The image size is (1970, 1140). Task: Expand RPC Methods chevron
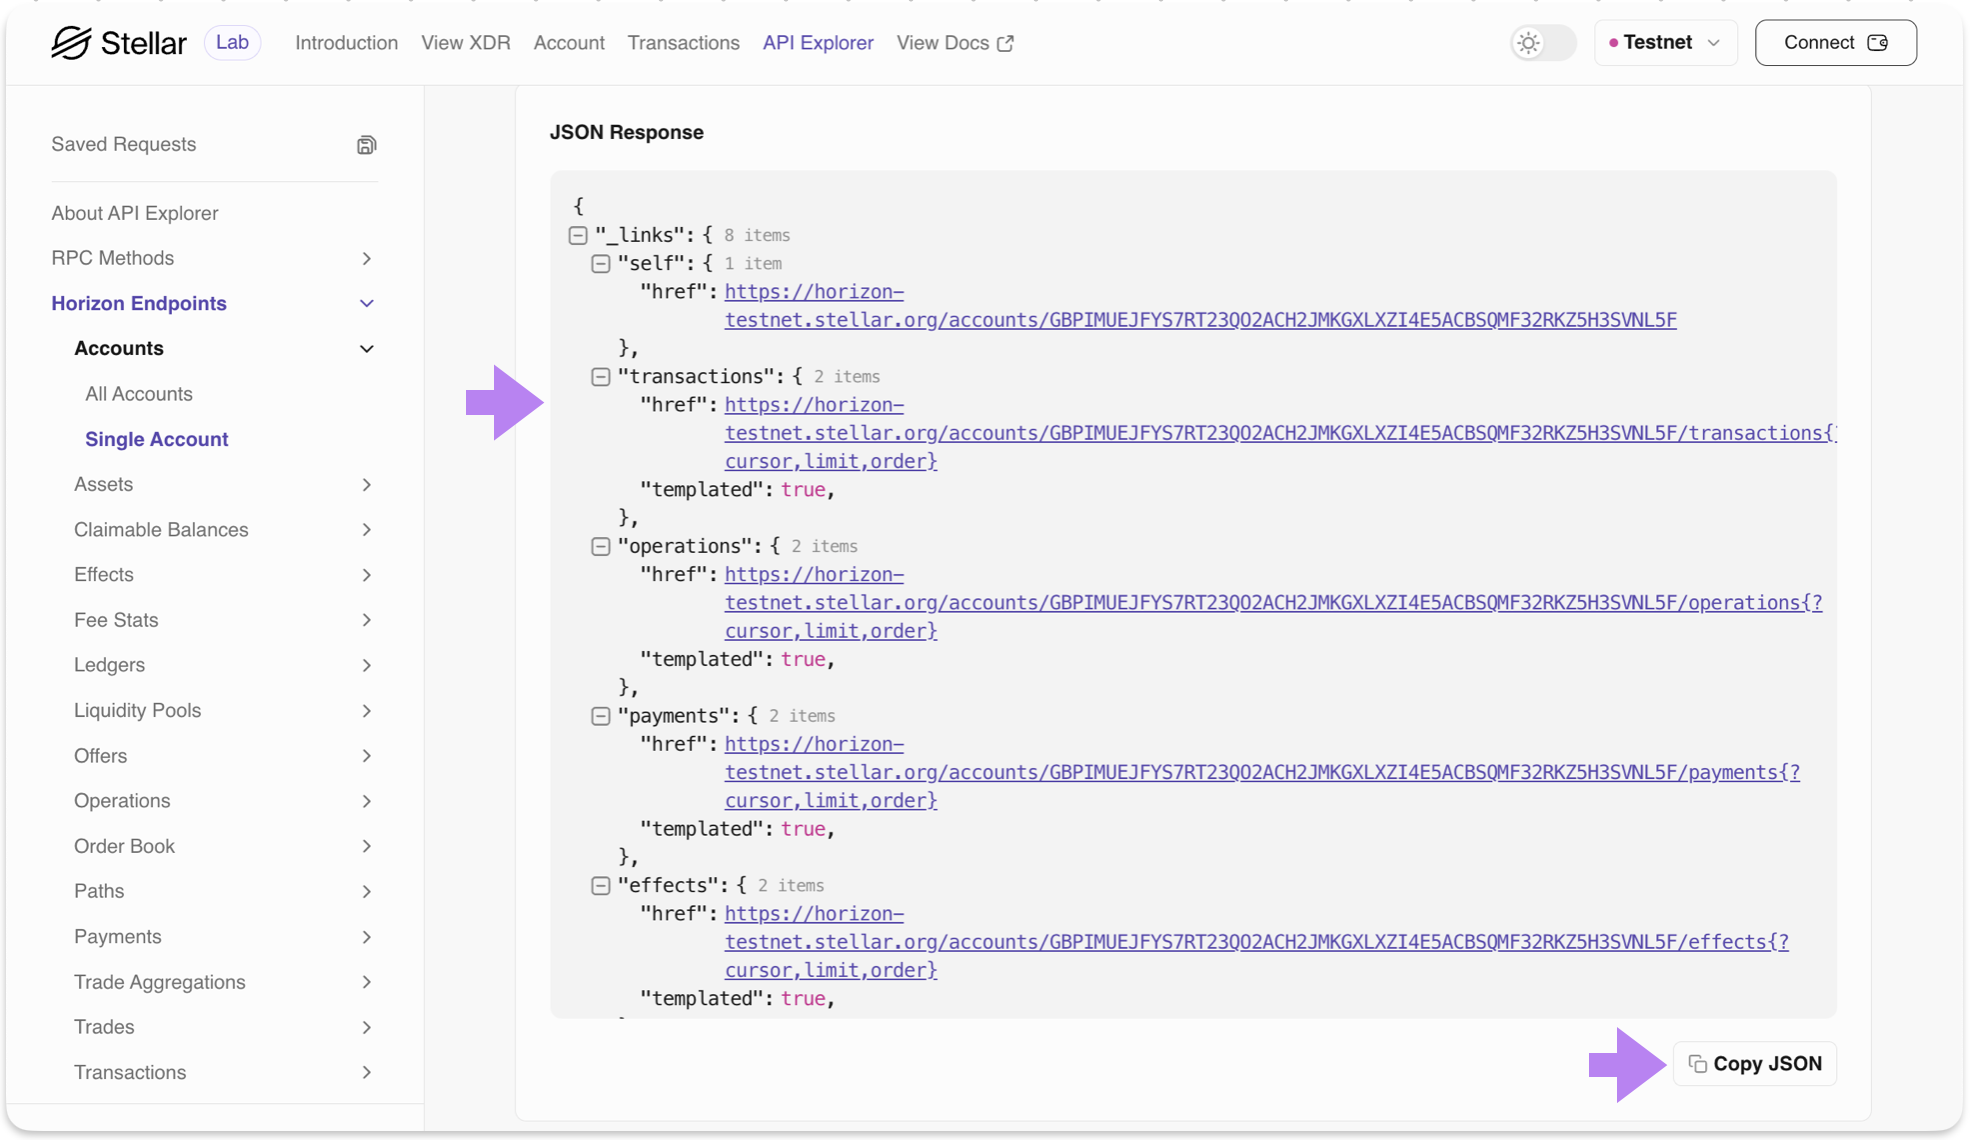coord(367,259)
